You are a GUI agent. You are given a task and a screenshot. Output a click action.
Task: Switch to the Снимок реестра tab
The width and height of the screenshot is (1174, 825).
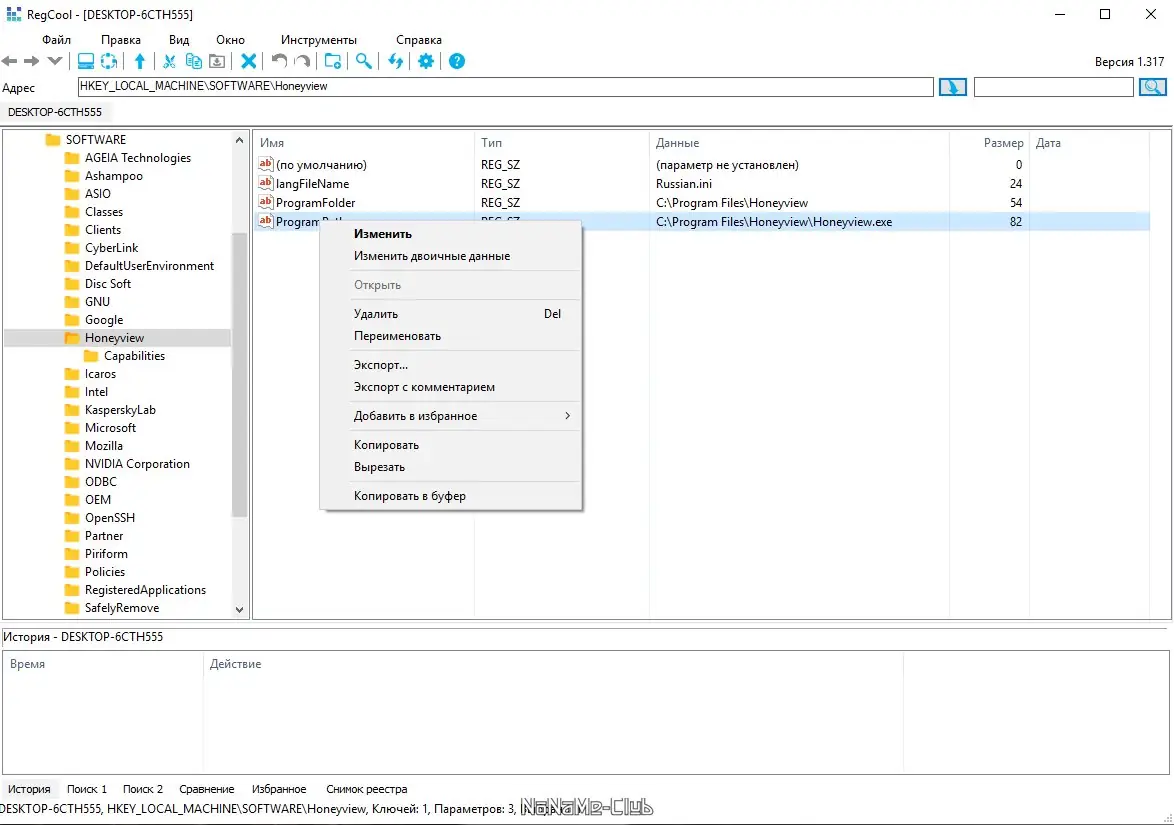click(367, 788)
